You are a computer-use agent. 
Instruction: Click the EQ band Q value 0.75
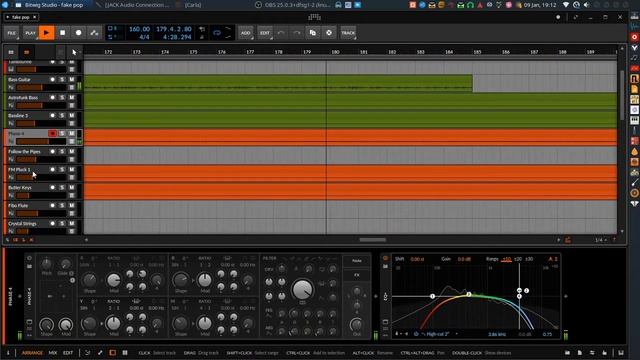(x=547, y=334)
